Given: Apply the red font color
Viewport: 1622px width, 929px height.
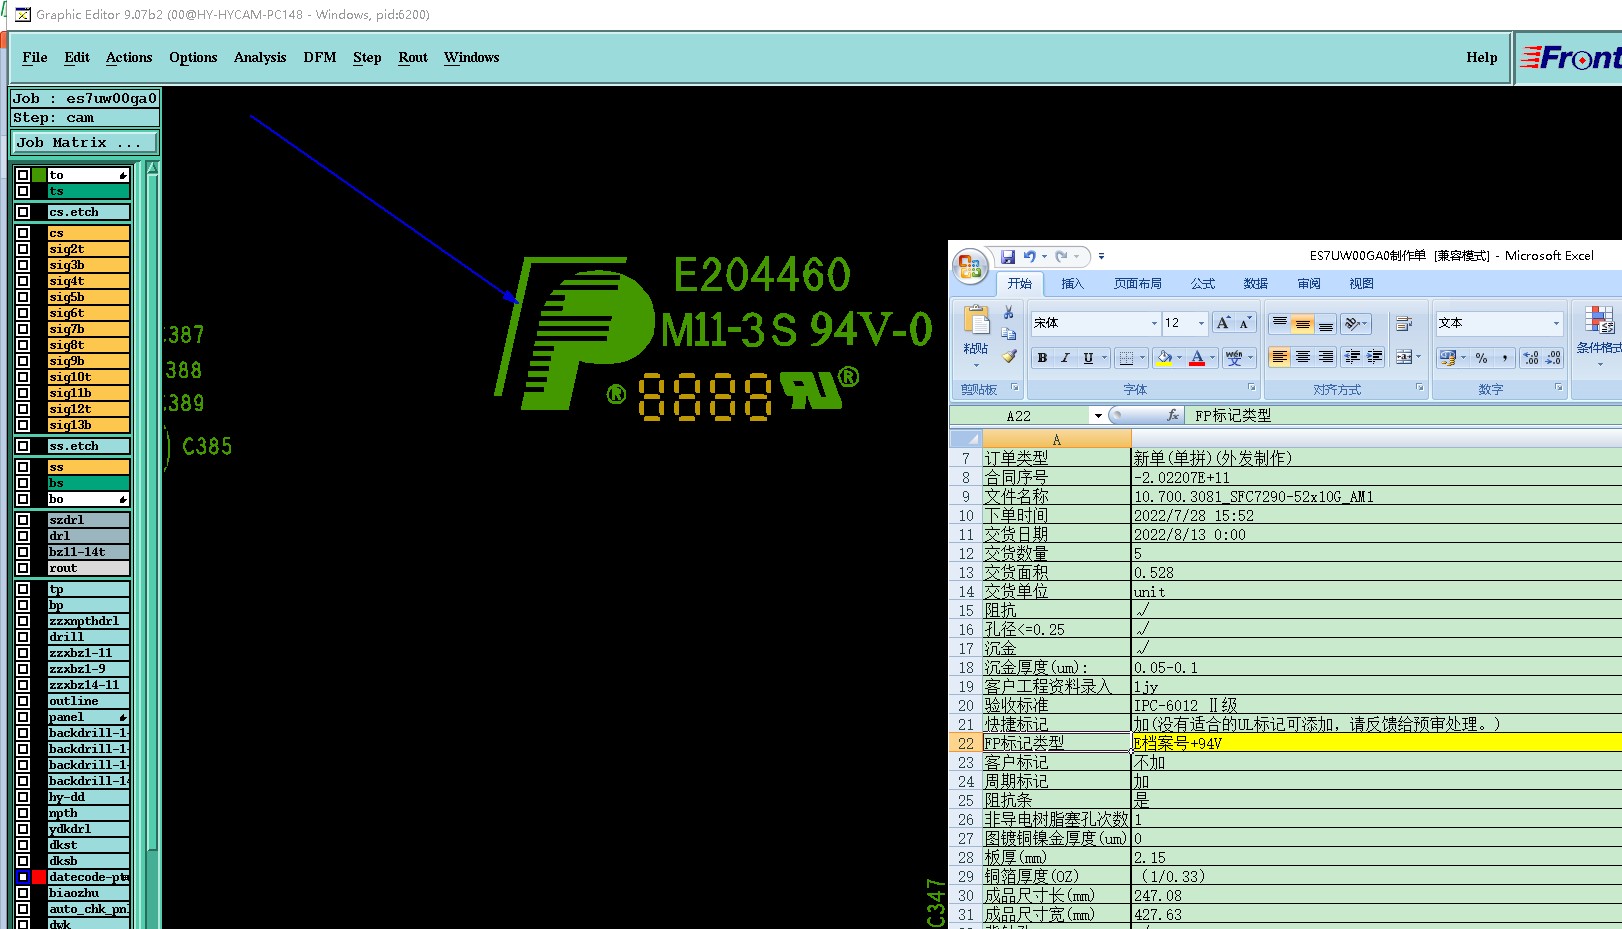Looking at the screenshot, I should [1197, 358].
